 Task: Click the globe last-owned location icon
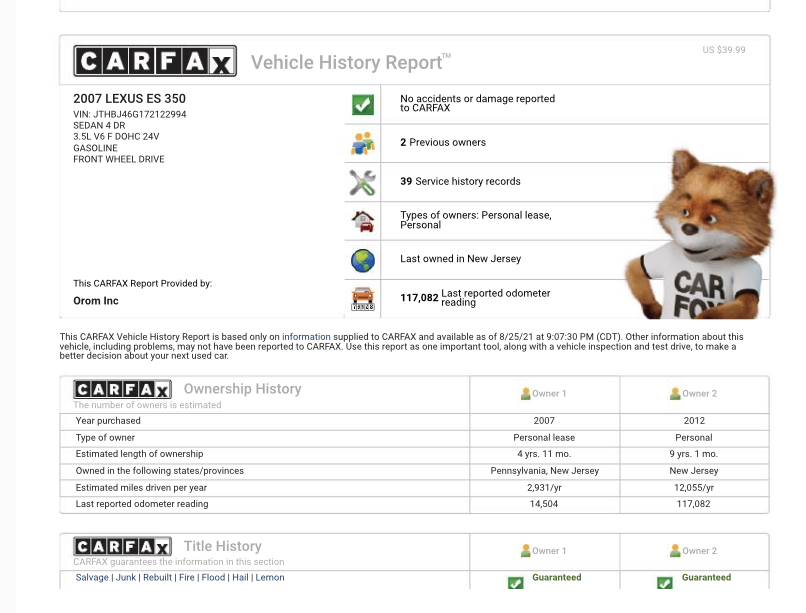[x=363, y=261]
